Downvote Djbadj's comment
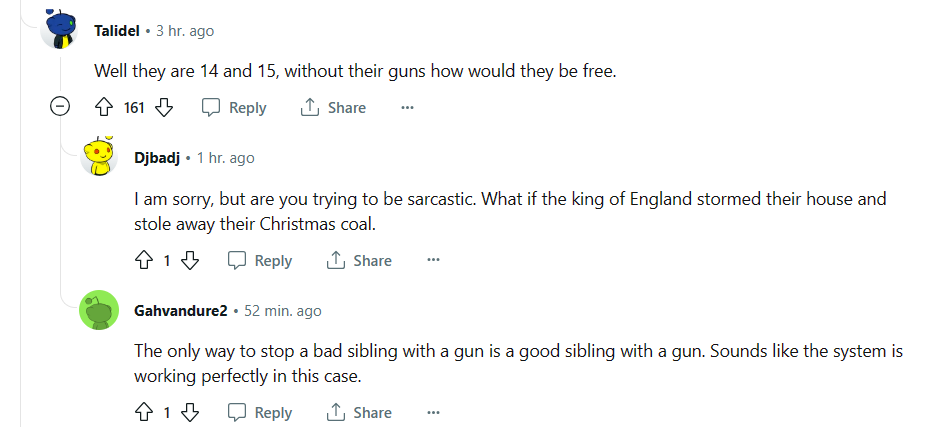 point(190,260)
